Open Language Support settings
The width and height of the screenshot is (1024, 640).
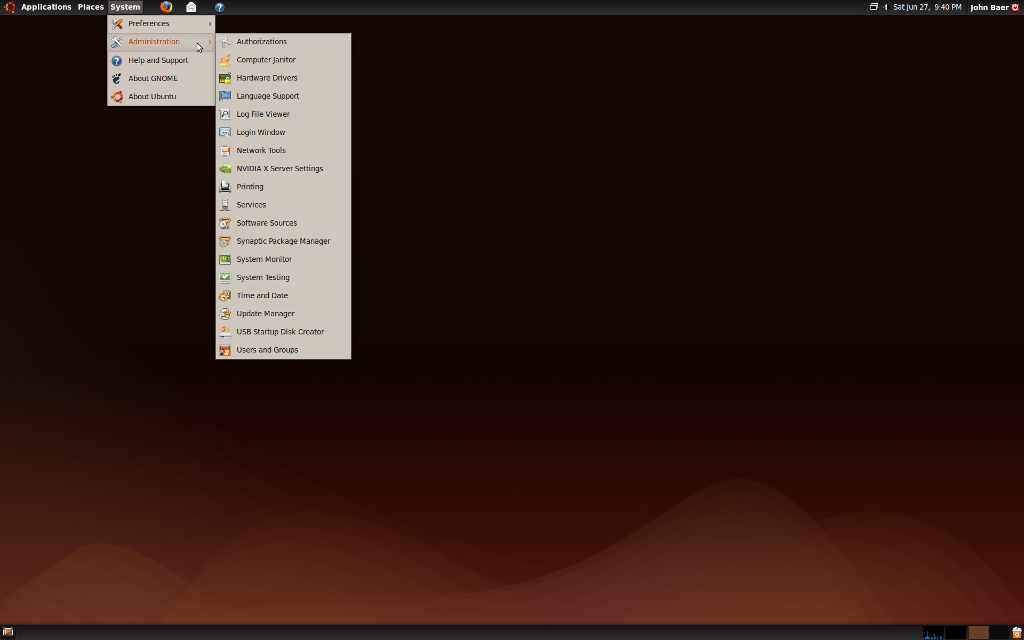coord(283,96)
